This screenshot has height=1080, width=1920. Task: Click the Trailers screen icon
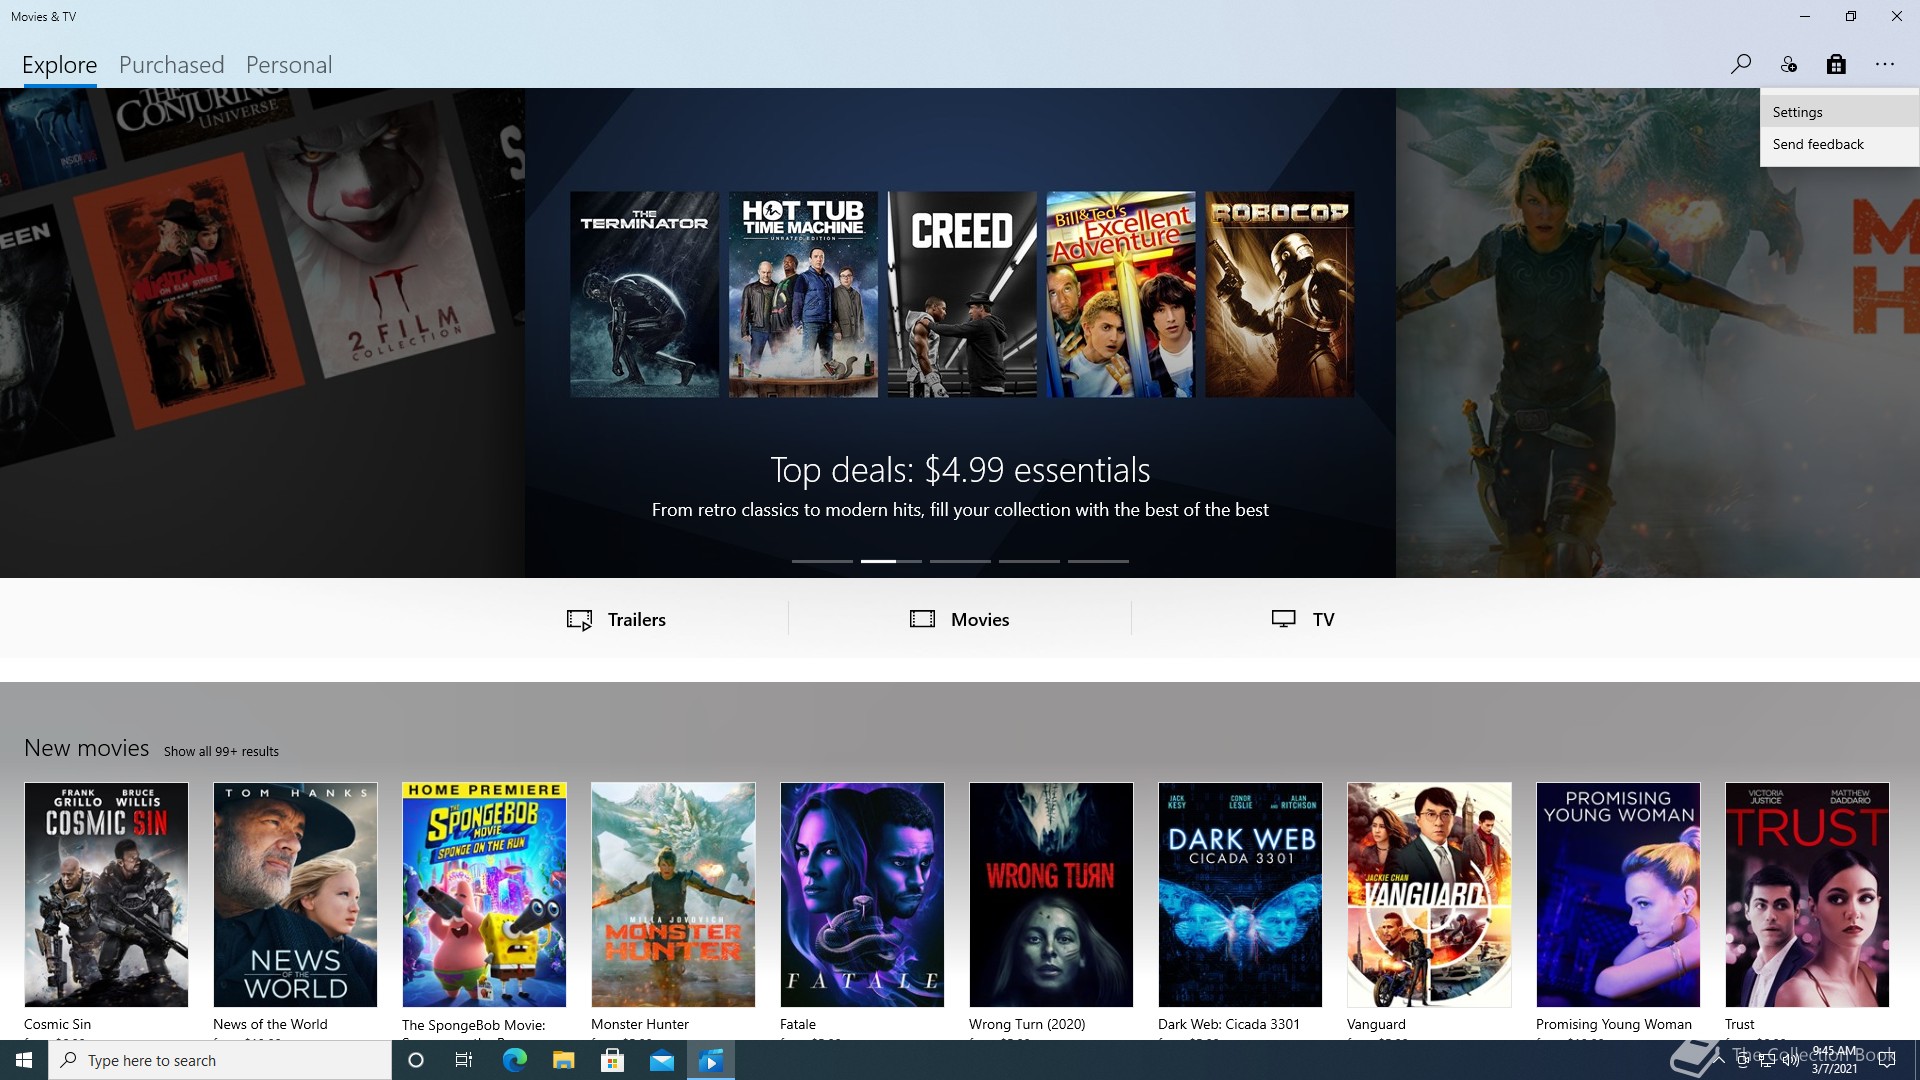pos(580,620)
